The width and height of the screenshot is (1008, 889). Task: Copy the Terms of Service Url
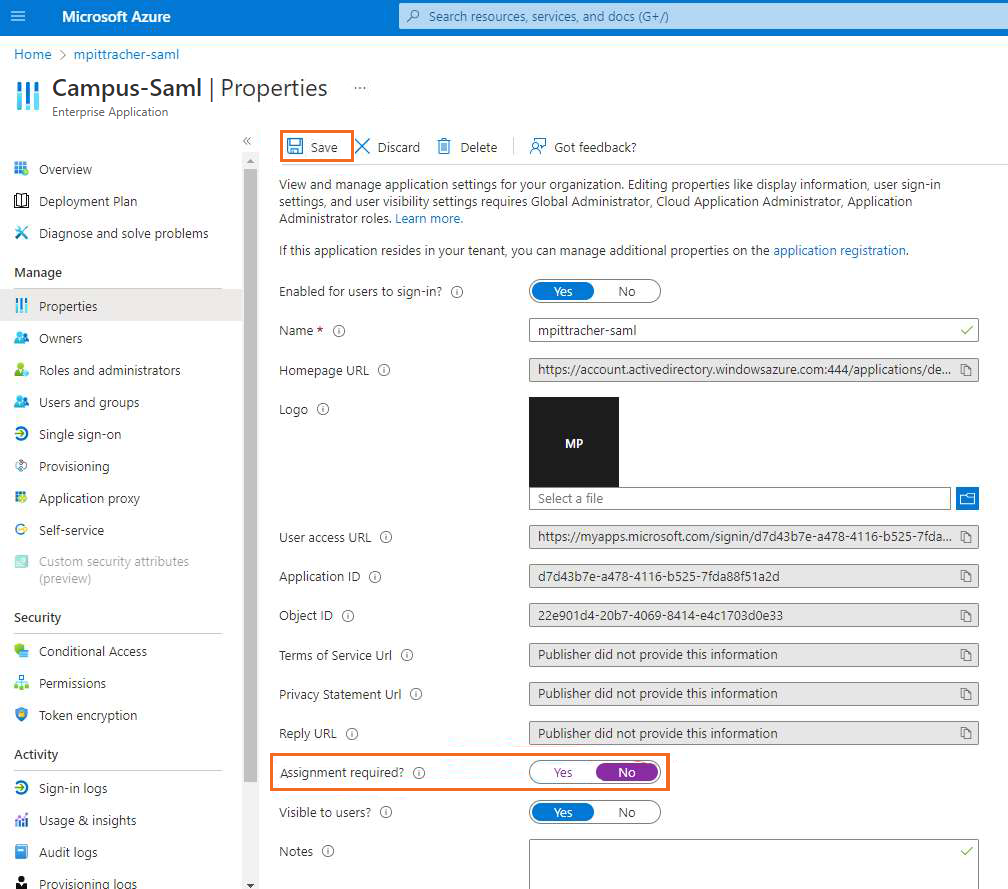tap(966, 655)
